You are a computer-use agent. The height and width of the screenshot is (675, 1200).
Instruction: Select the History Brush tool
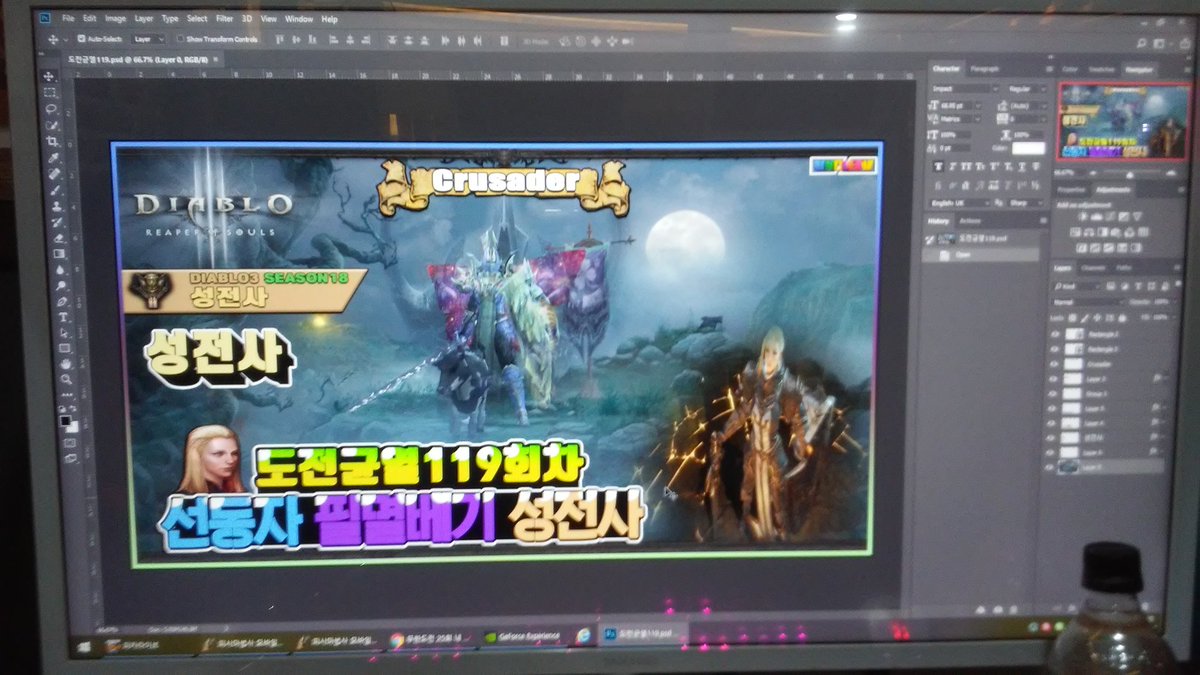55,221
